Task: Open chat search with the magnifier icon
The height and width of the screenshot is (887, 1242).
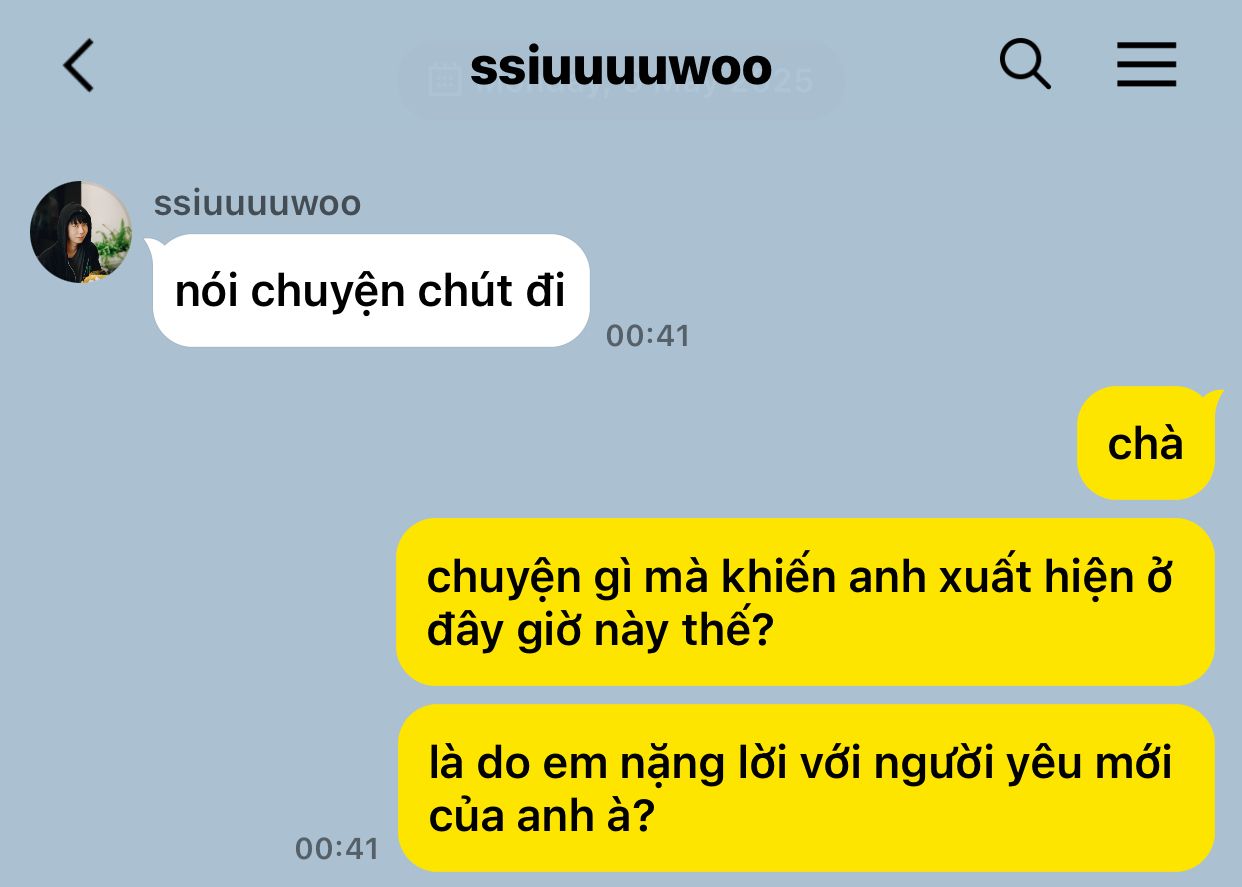Action: 1025,65
